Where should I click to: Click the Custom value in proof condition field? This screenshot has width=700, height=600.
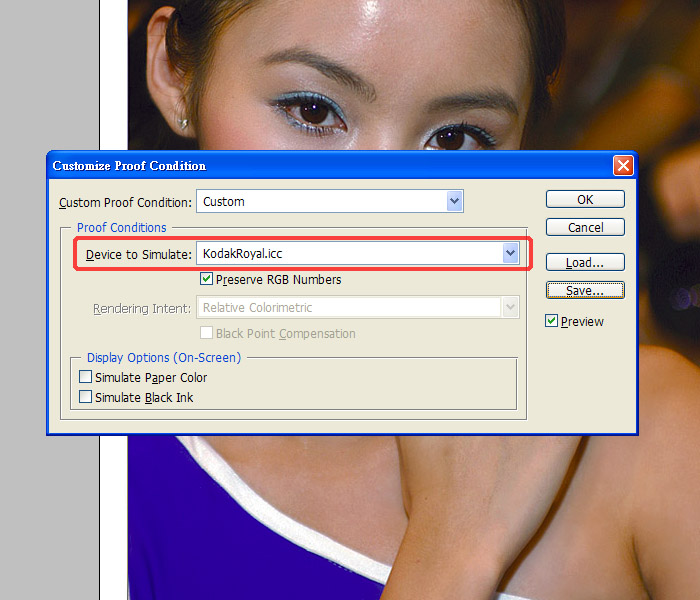point(224,201)
